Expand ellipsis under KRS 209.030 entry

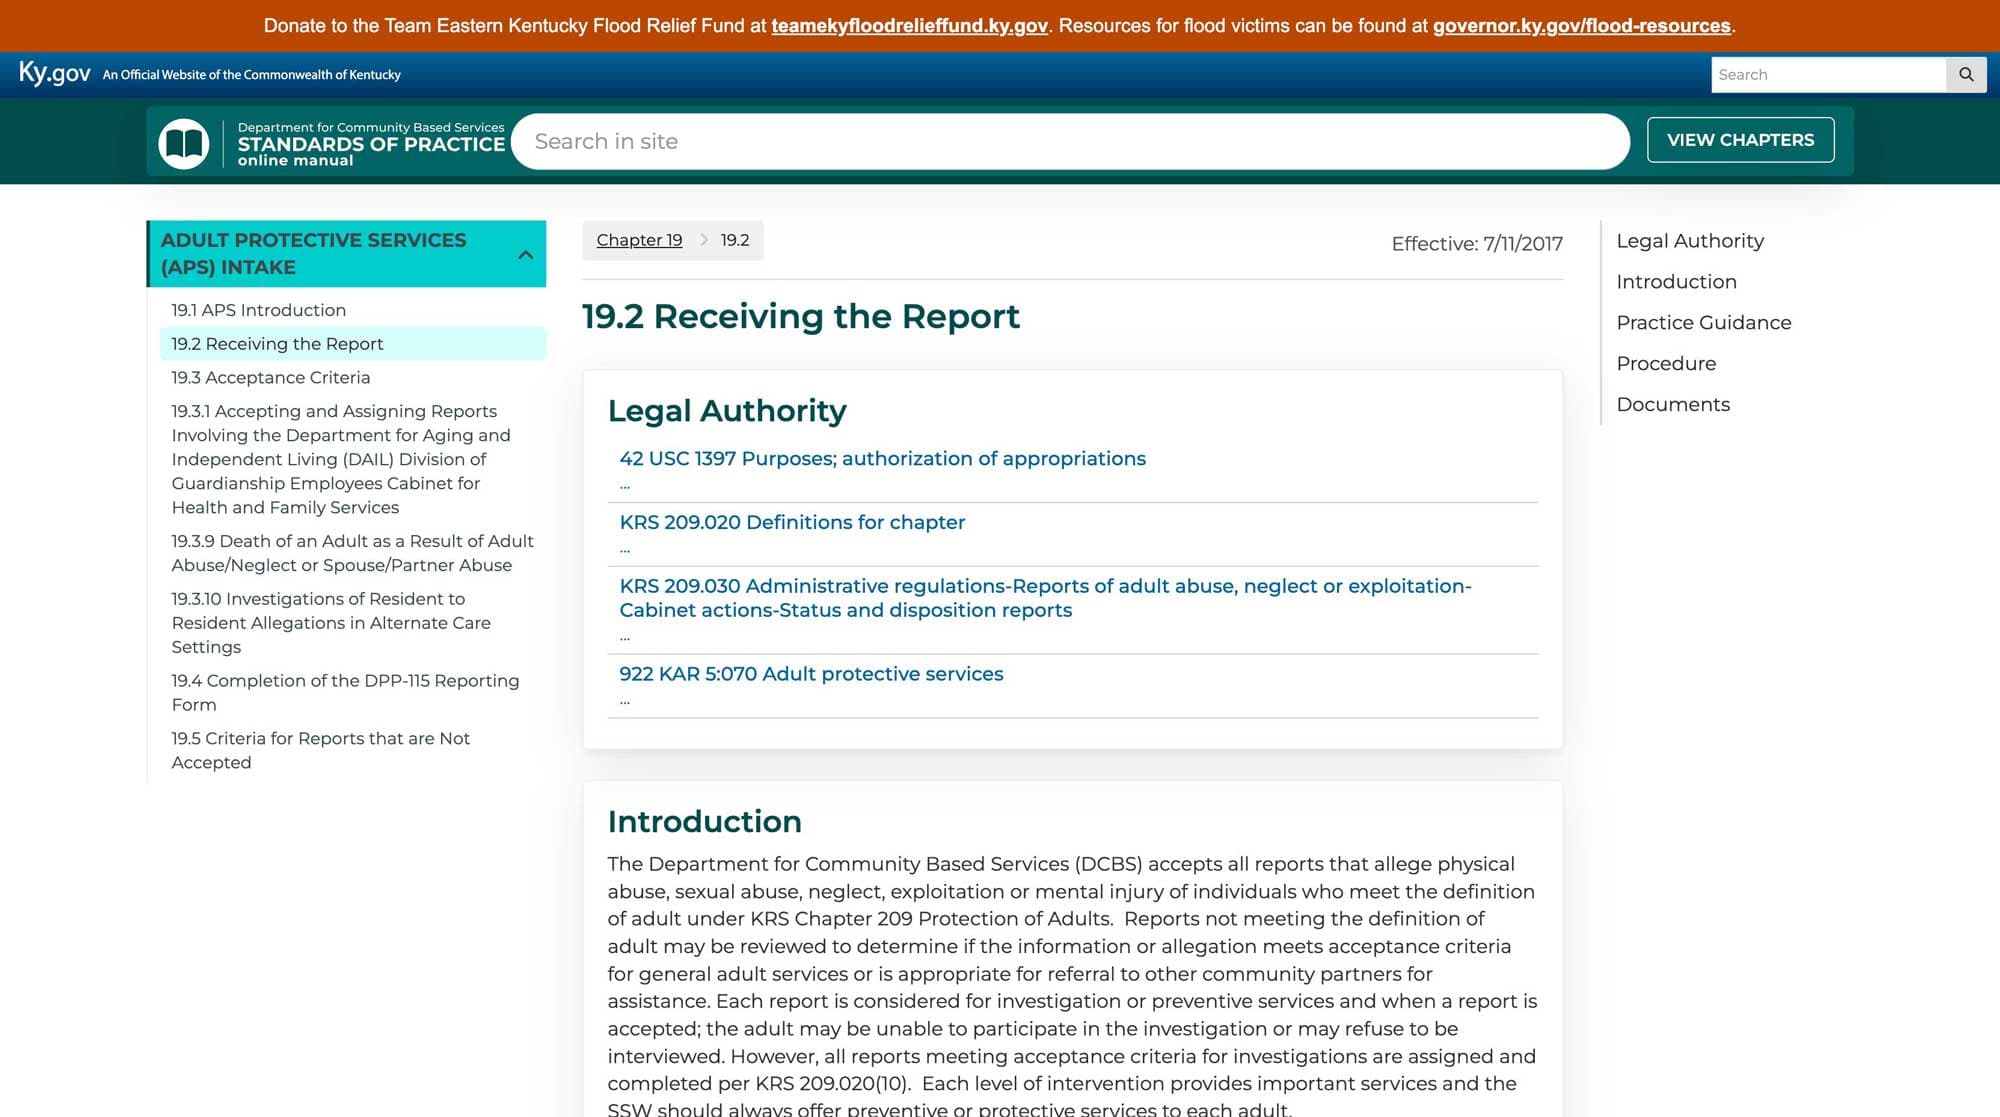[625, 638]
